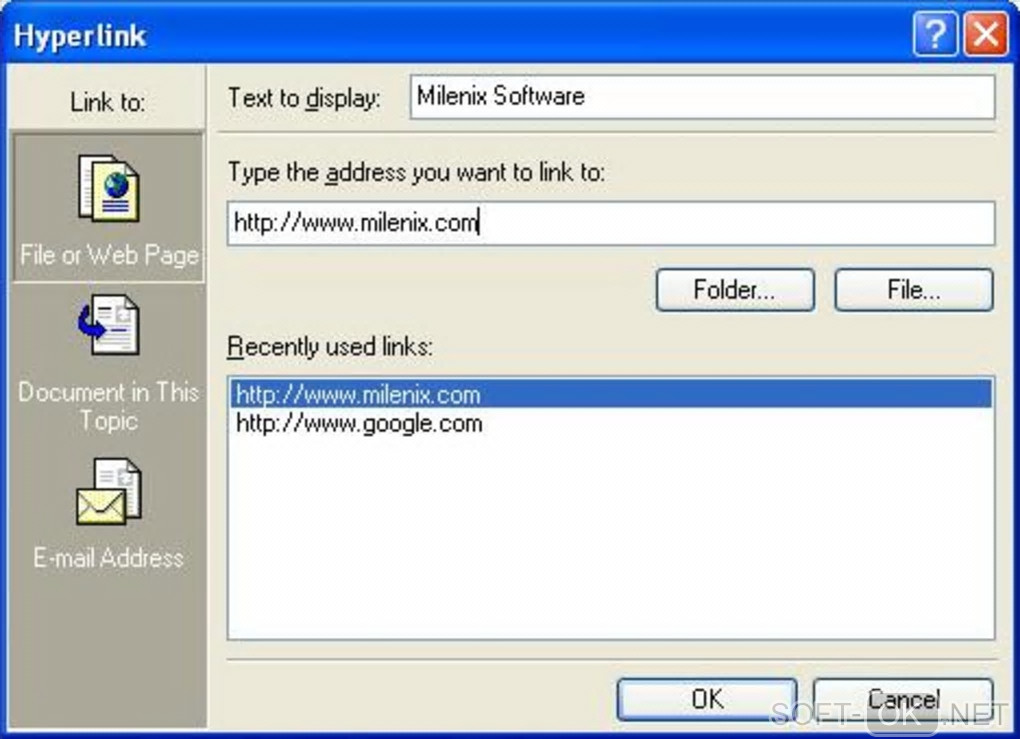Viewport: 1020px width, 739px height.
Task: Open the Folder... browse button
Action: tap(735, 289)
